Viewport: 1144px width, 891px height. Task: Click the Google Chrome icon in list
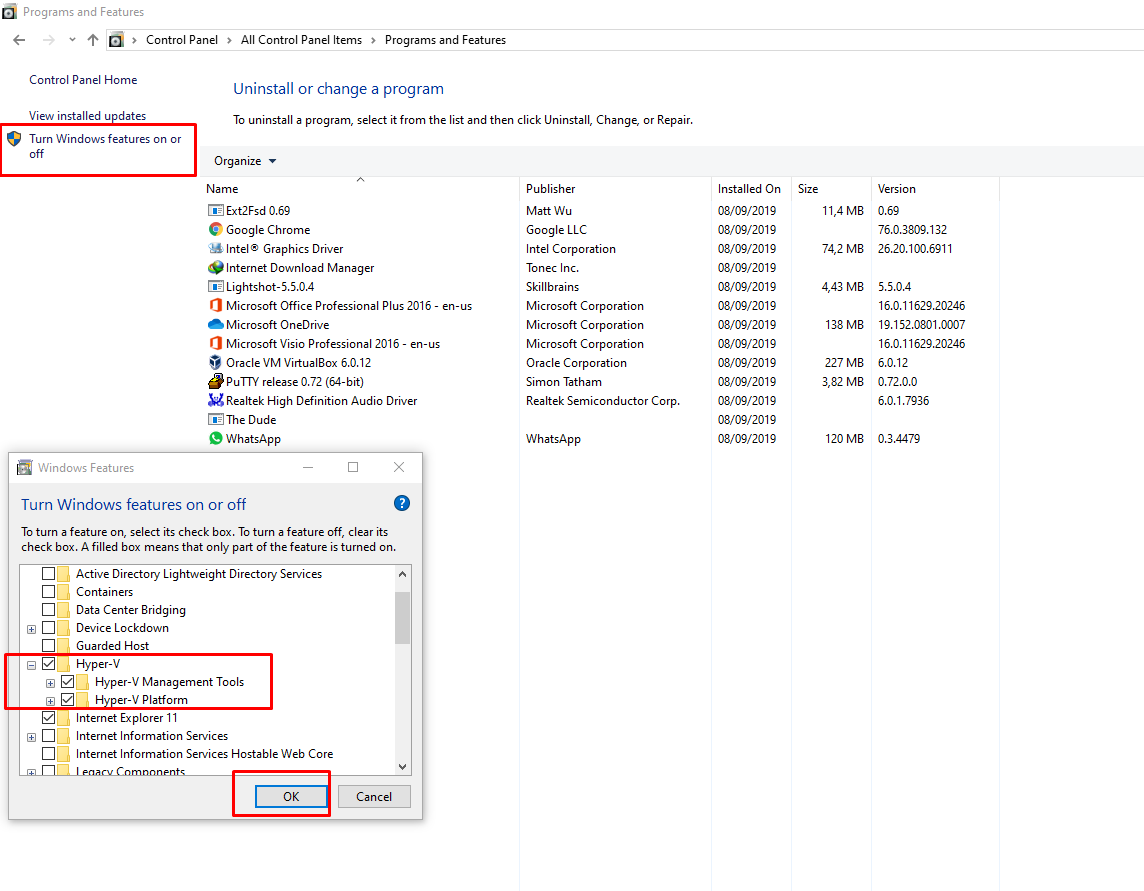(215, 229)
